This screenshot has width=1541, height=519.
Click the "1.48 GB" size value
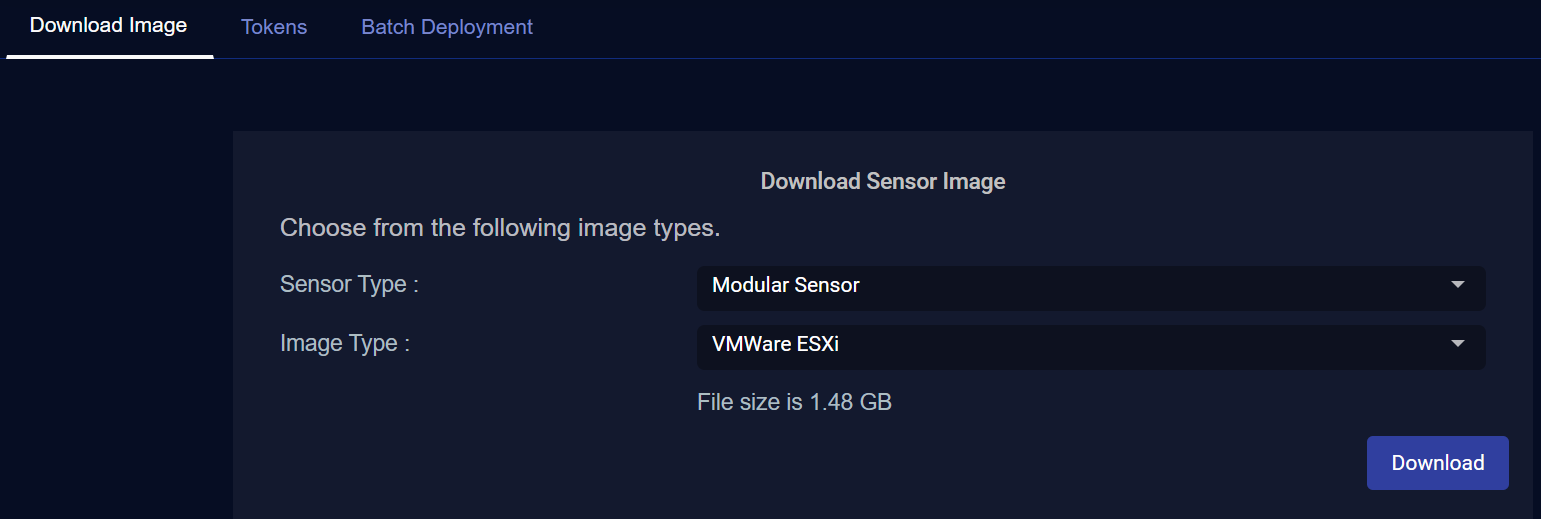[x=851, y=403]
